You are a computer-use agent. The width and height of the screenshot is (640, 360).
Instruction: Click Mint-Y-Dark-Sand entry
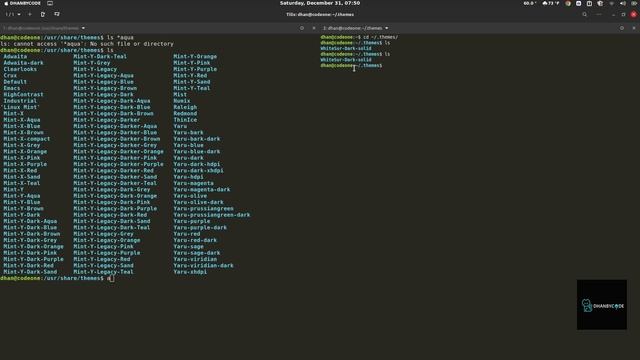coord(30,271)
